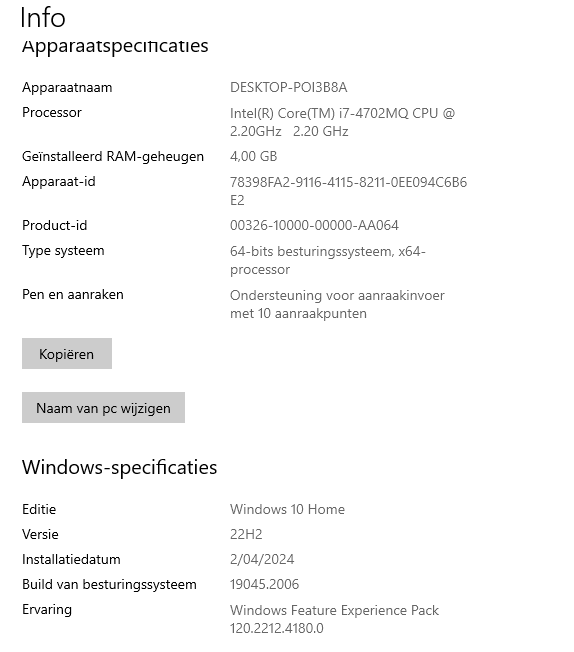
Task: Click the Apparaatnaam label
Action: click(x=67, y=87)
